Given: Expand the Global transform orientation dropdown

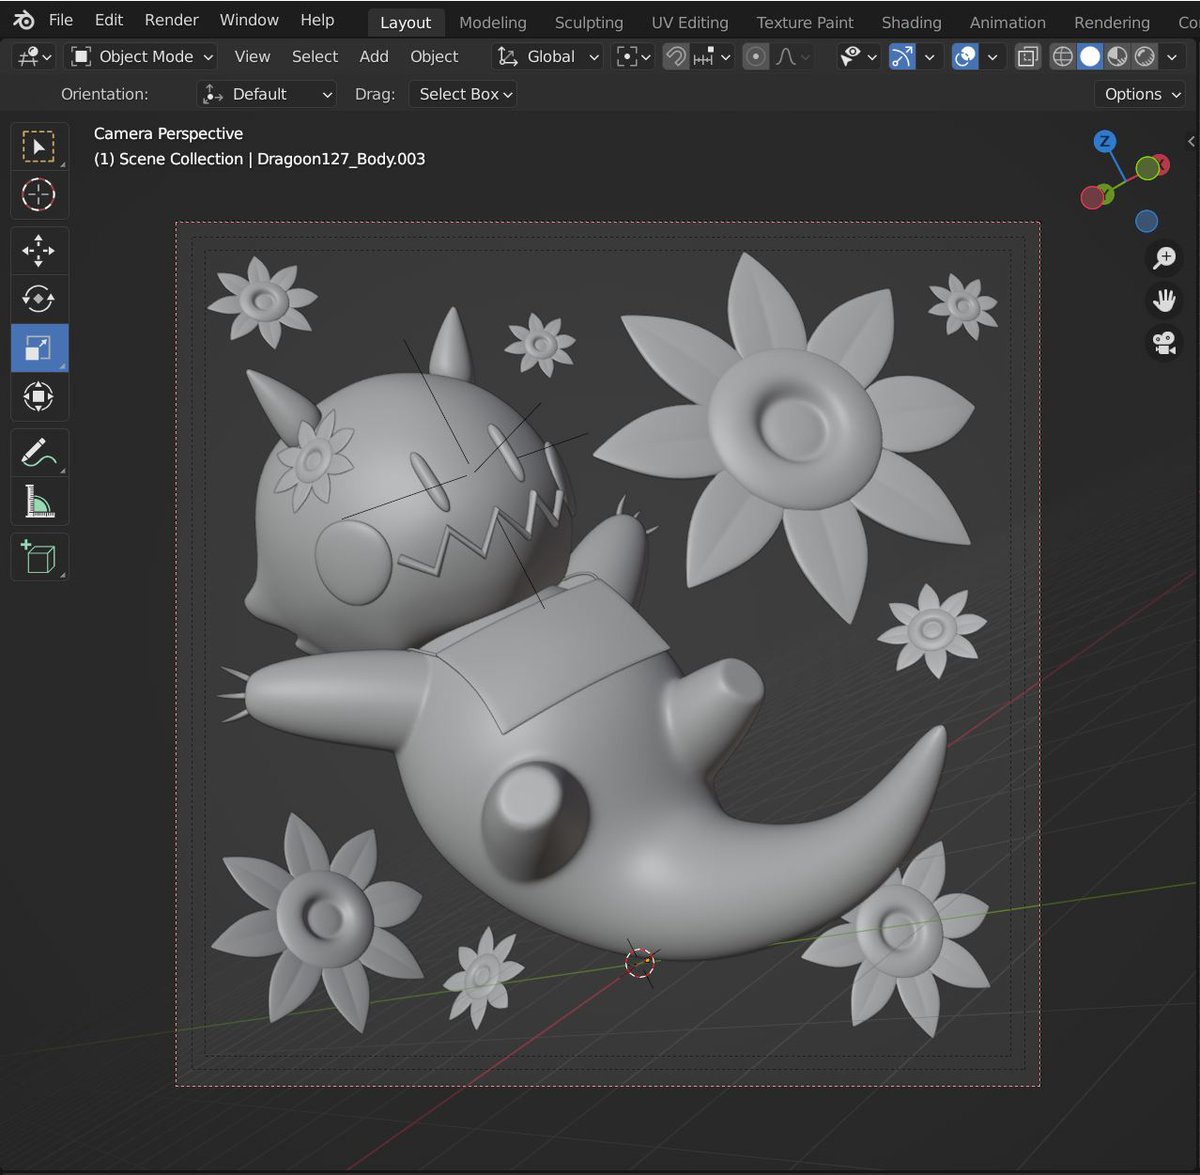Looking at the screenshot, I should click(549, 57).
